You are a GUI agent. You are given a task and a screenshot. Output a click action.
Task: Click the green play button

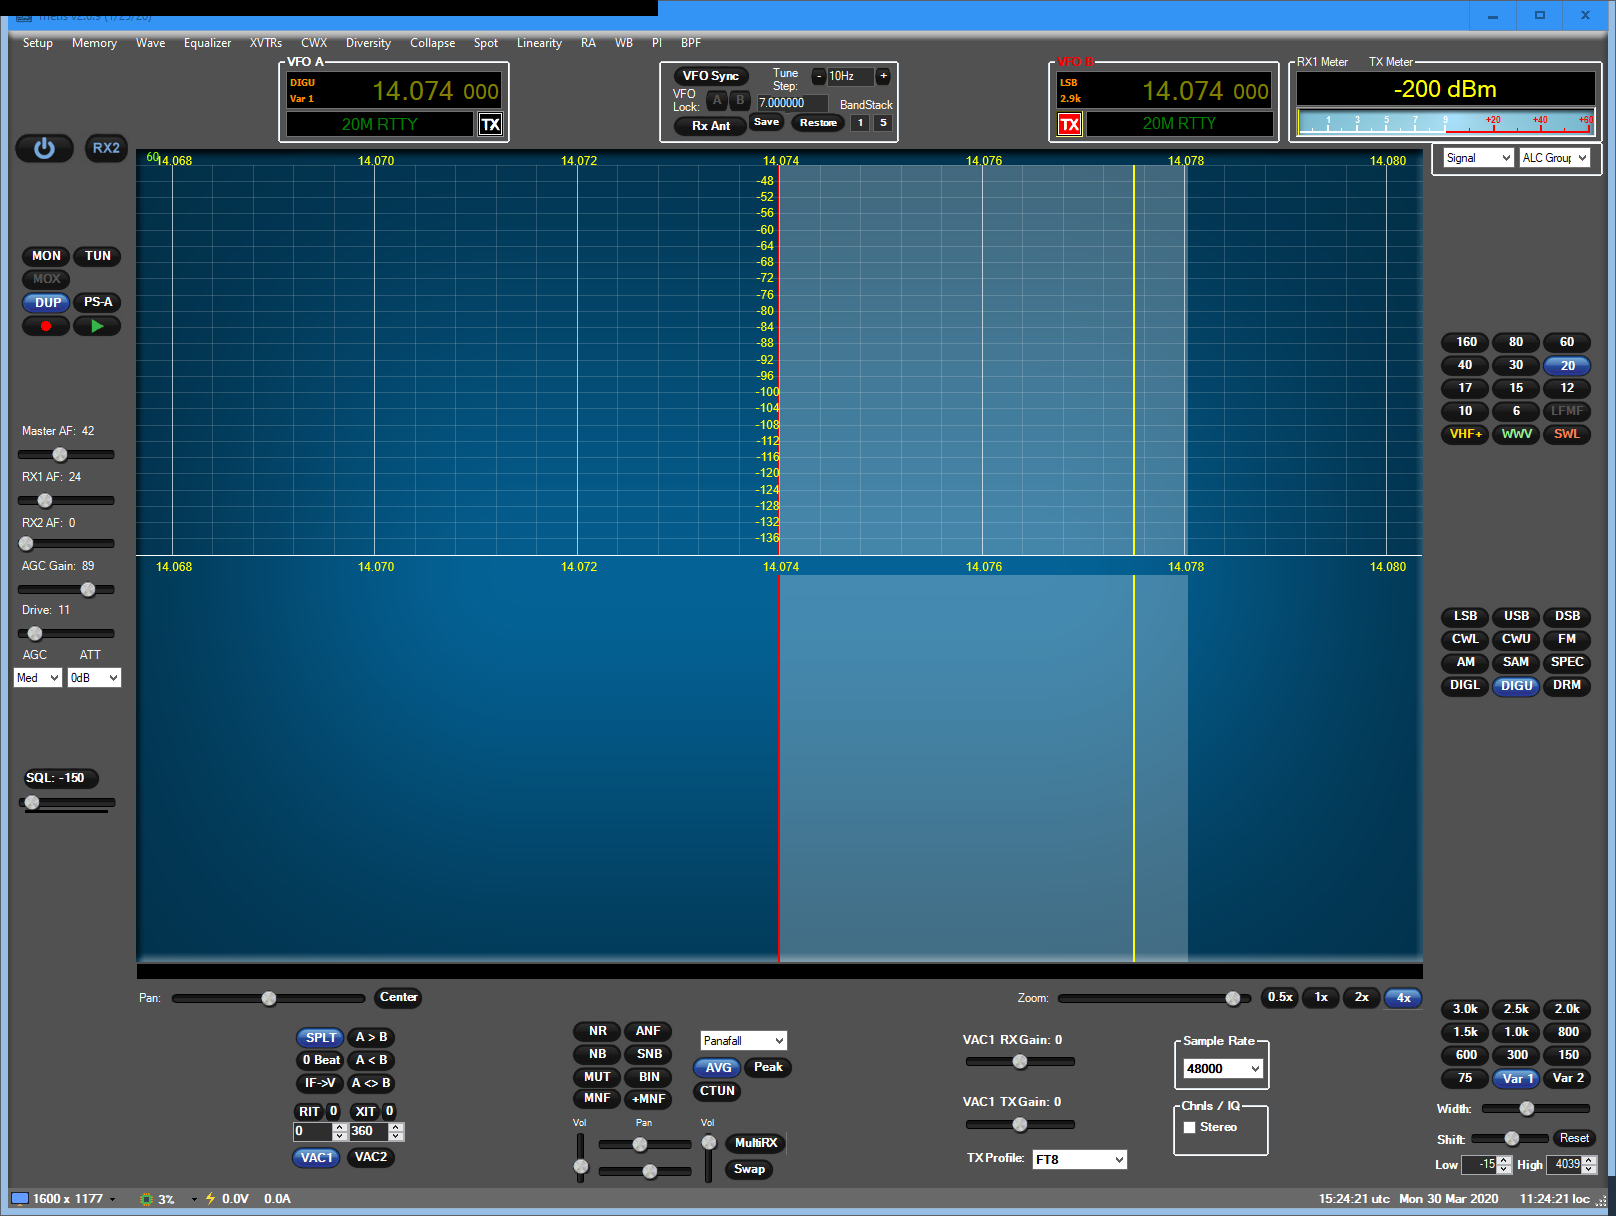[x=97, y=326]
